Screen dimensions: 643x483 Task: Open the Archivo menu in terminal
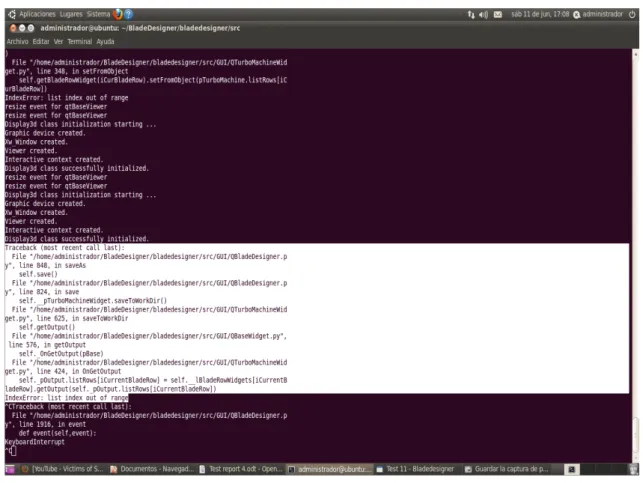[17, 41]
